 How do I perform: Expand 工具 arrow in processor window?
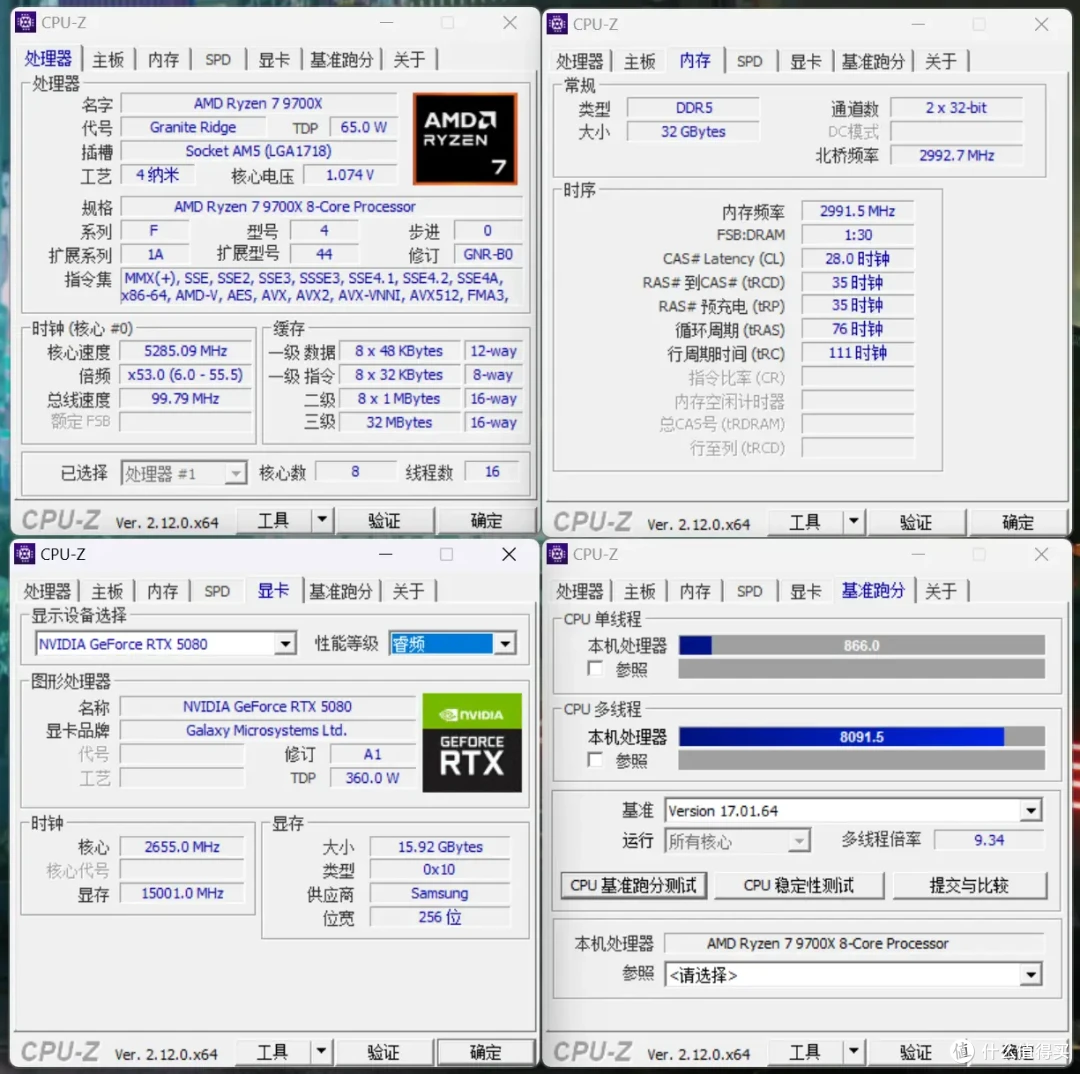tap(322, 519)
